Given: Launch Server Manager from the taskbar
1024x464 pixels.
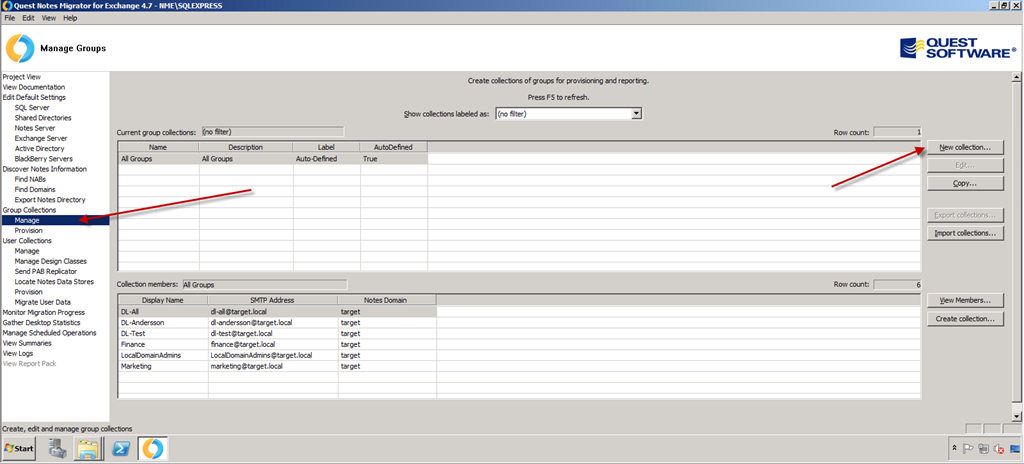Looking at the screenshot, I should 57,448.
